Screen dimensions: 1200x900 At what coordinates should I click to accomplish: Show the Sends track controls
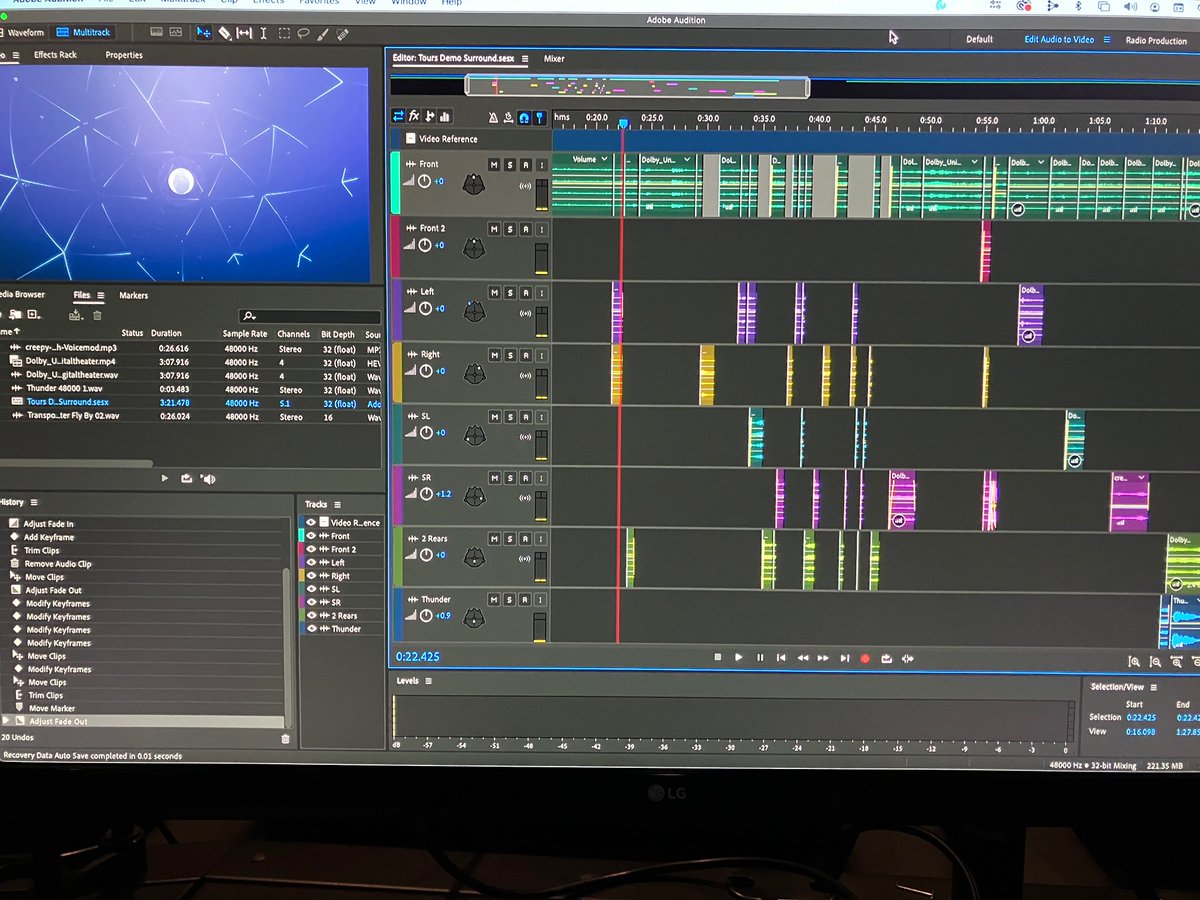(429, 116)
